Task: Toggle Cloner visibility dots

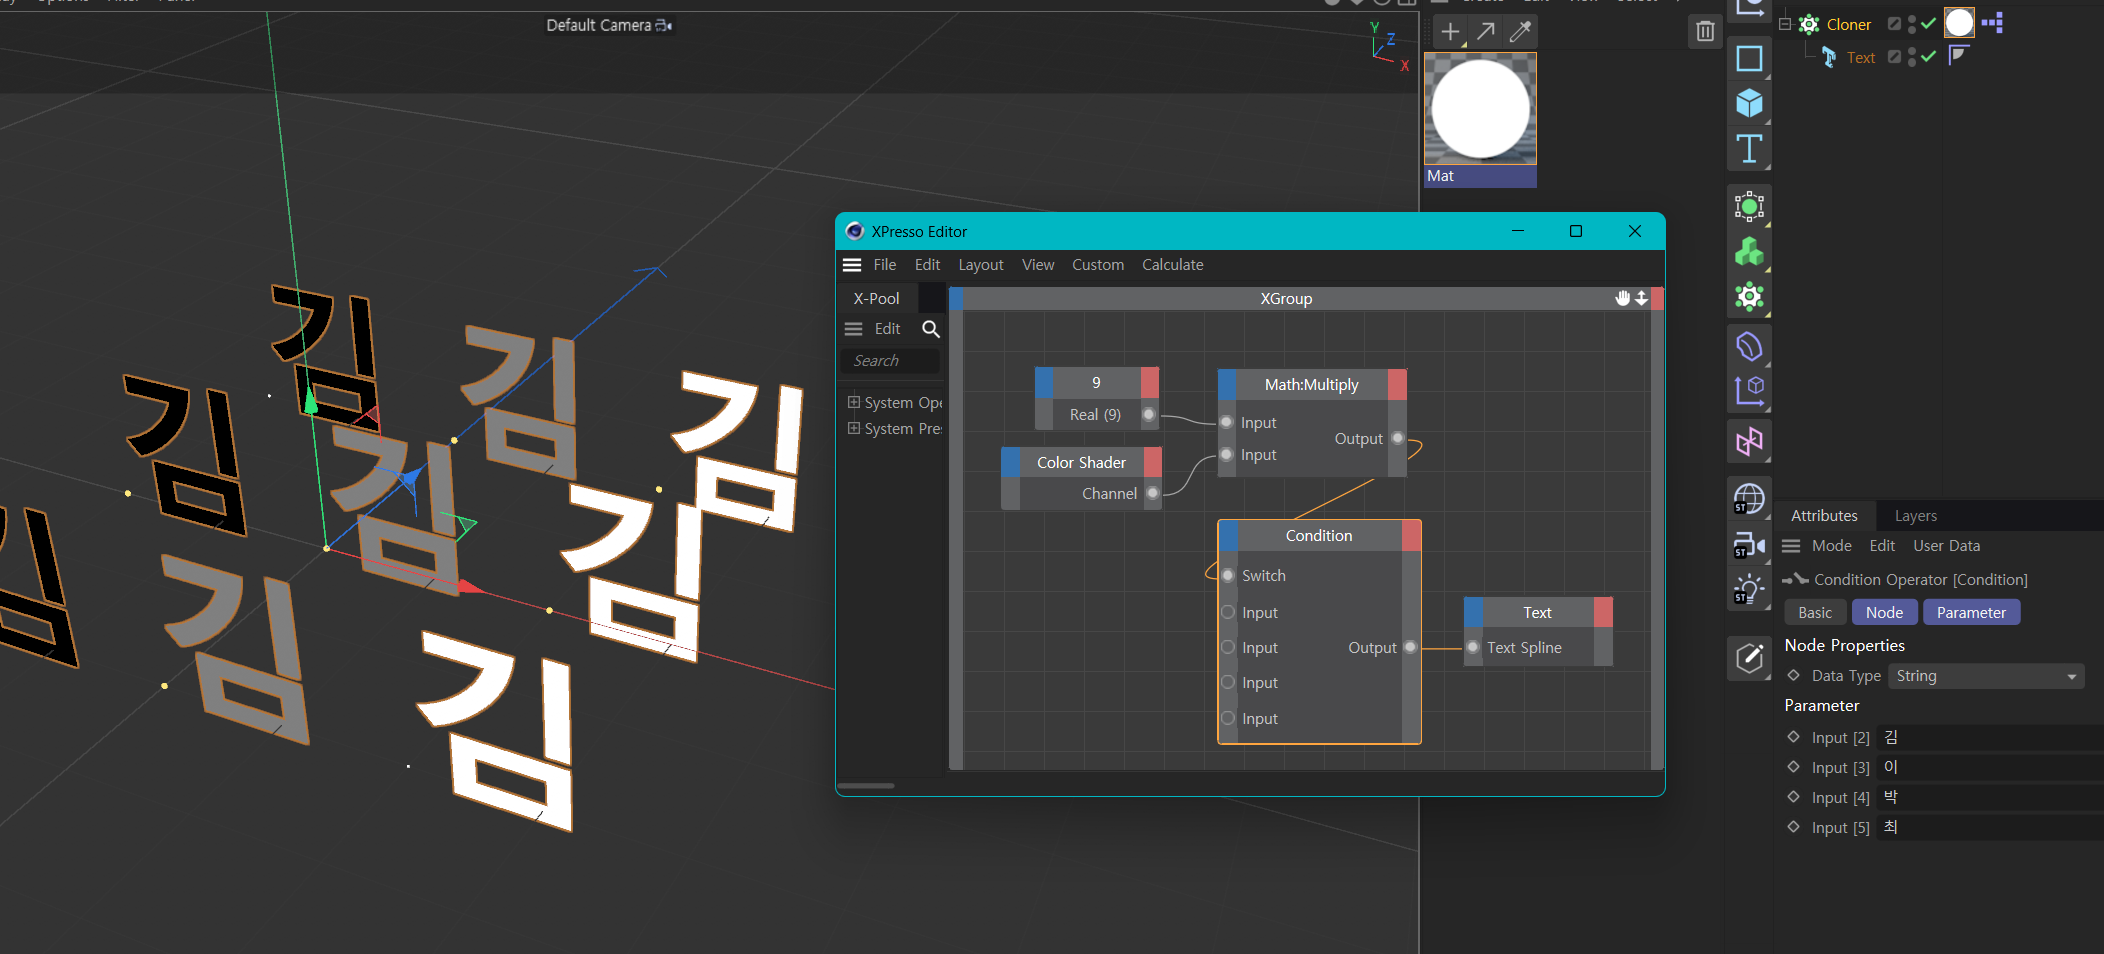Action: click(x=1912, y=24)
